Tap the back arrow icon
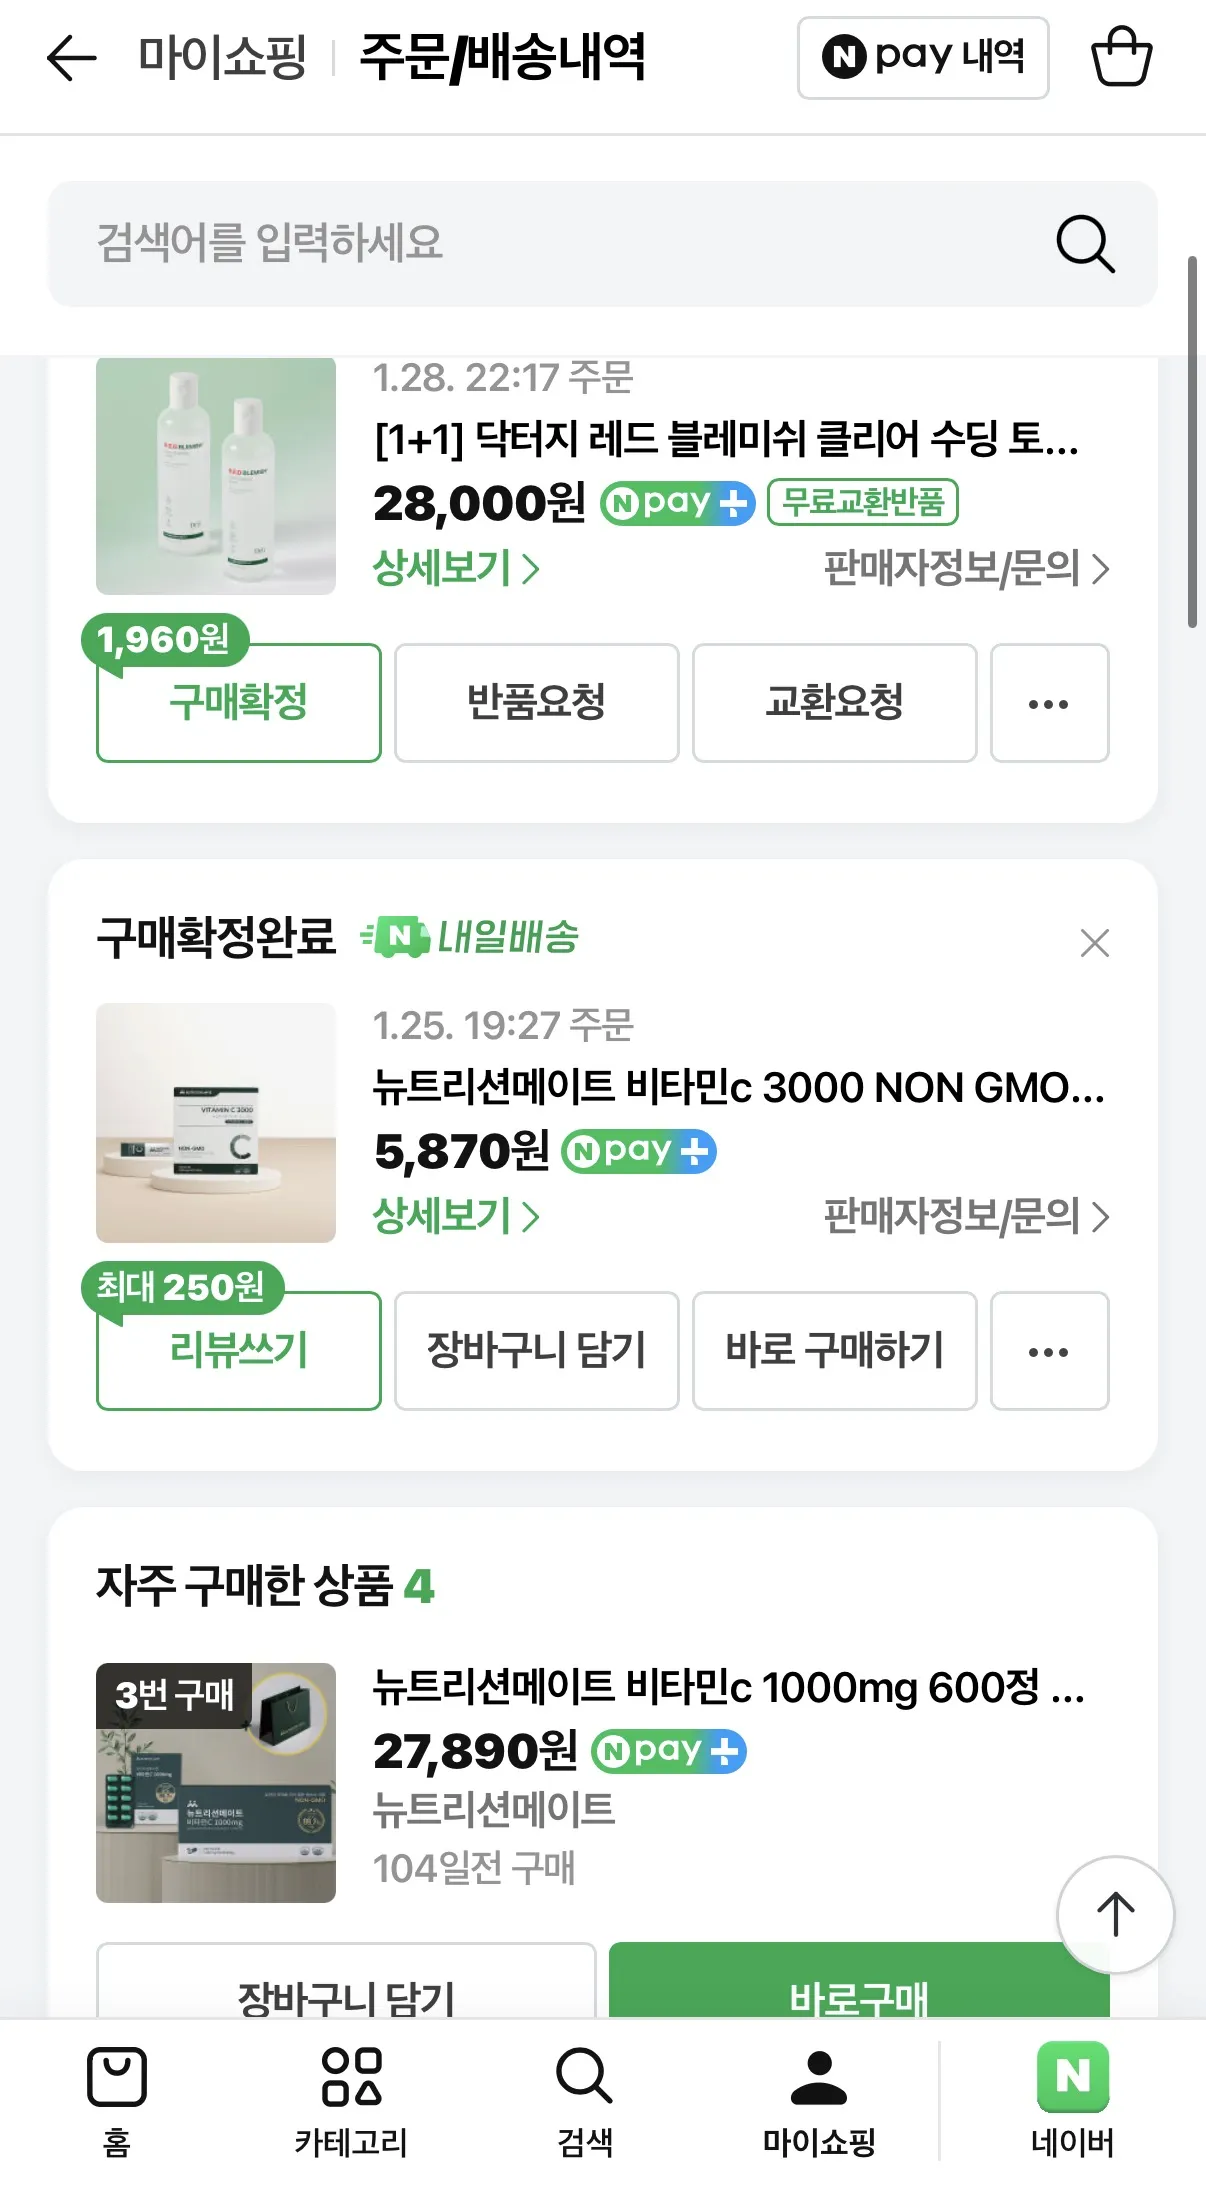1206x2185 pixels. point(72,58)
